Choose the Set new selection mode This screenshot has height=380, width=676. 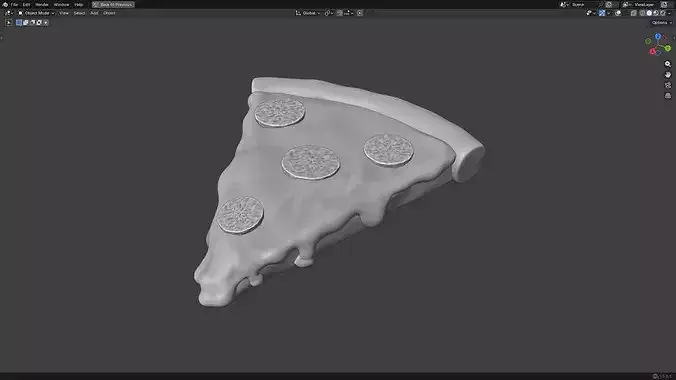click(x=19, y=22)
